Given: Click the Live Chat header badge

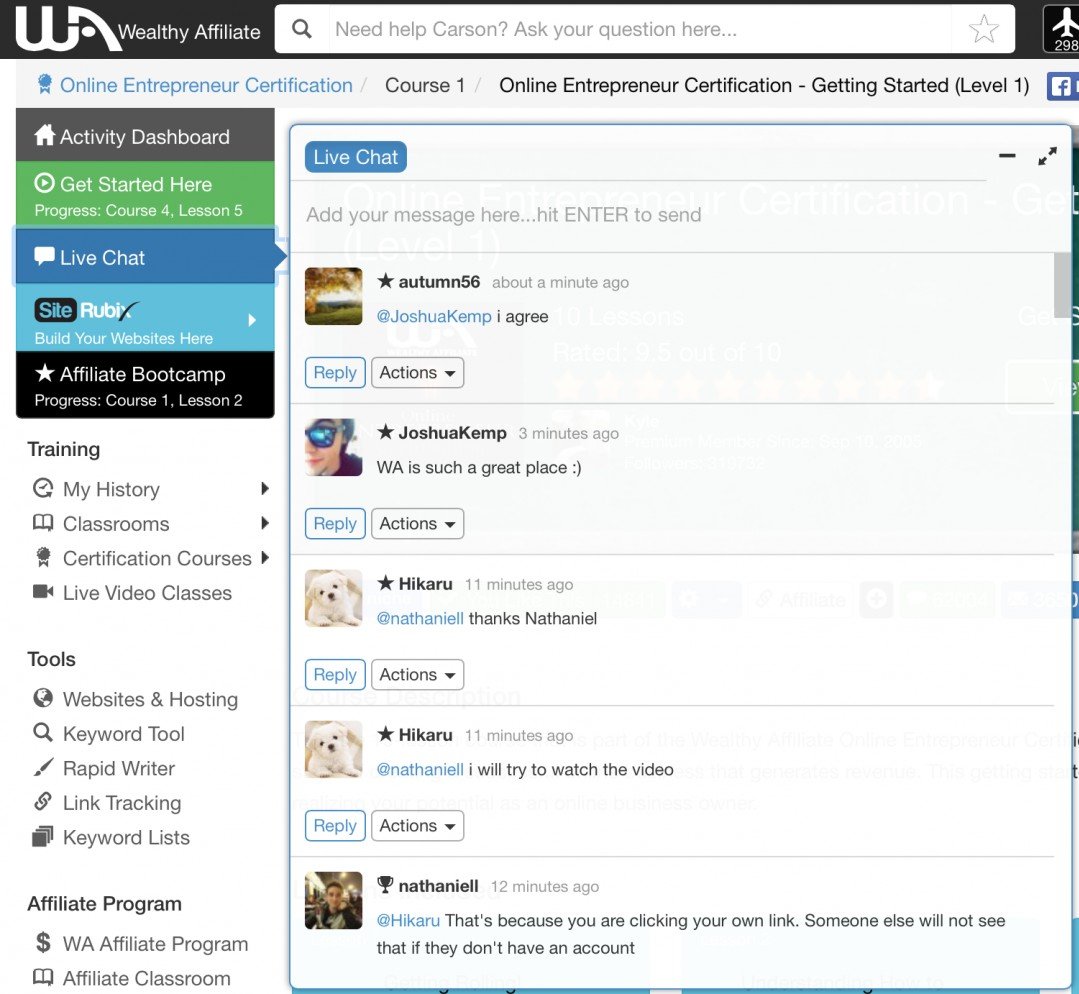Looking at the screenshot, I should tap(356, 157).
